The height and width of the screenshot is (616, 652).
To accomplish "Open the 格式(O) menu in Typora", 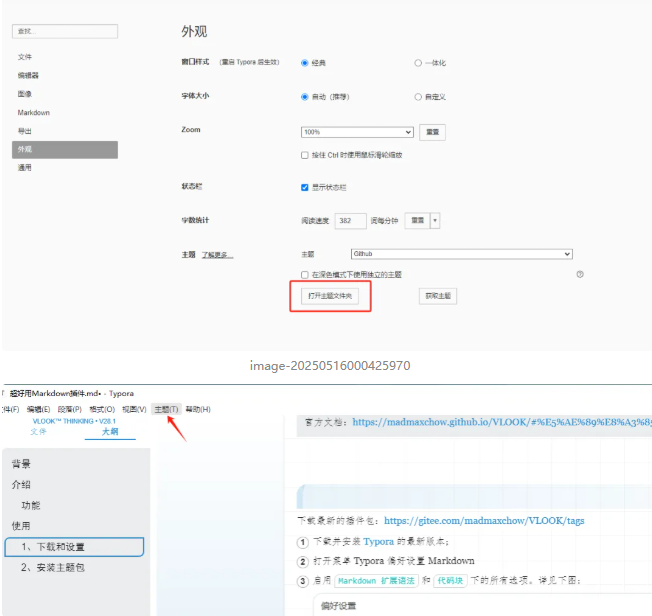I will tap(102, 409).
